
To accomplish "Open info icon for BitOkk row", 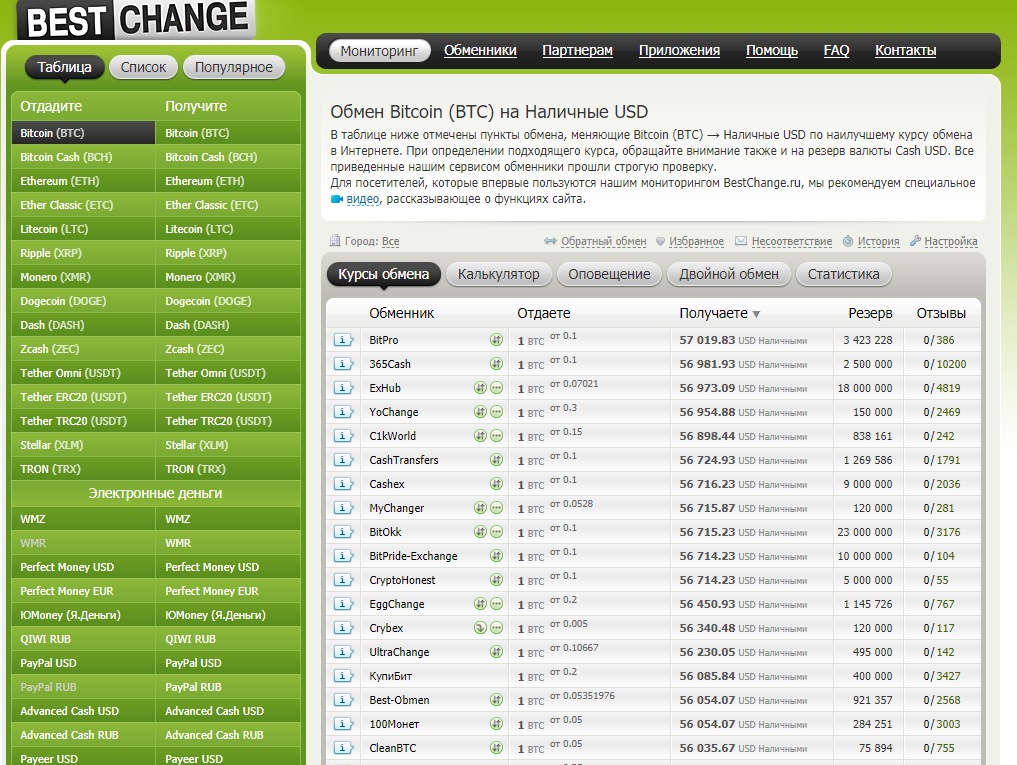I will [x=343, y=532].
